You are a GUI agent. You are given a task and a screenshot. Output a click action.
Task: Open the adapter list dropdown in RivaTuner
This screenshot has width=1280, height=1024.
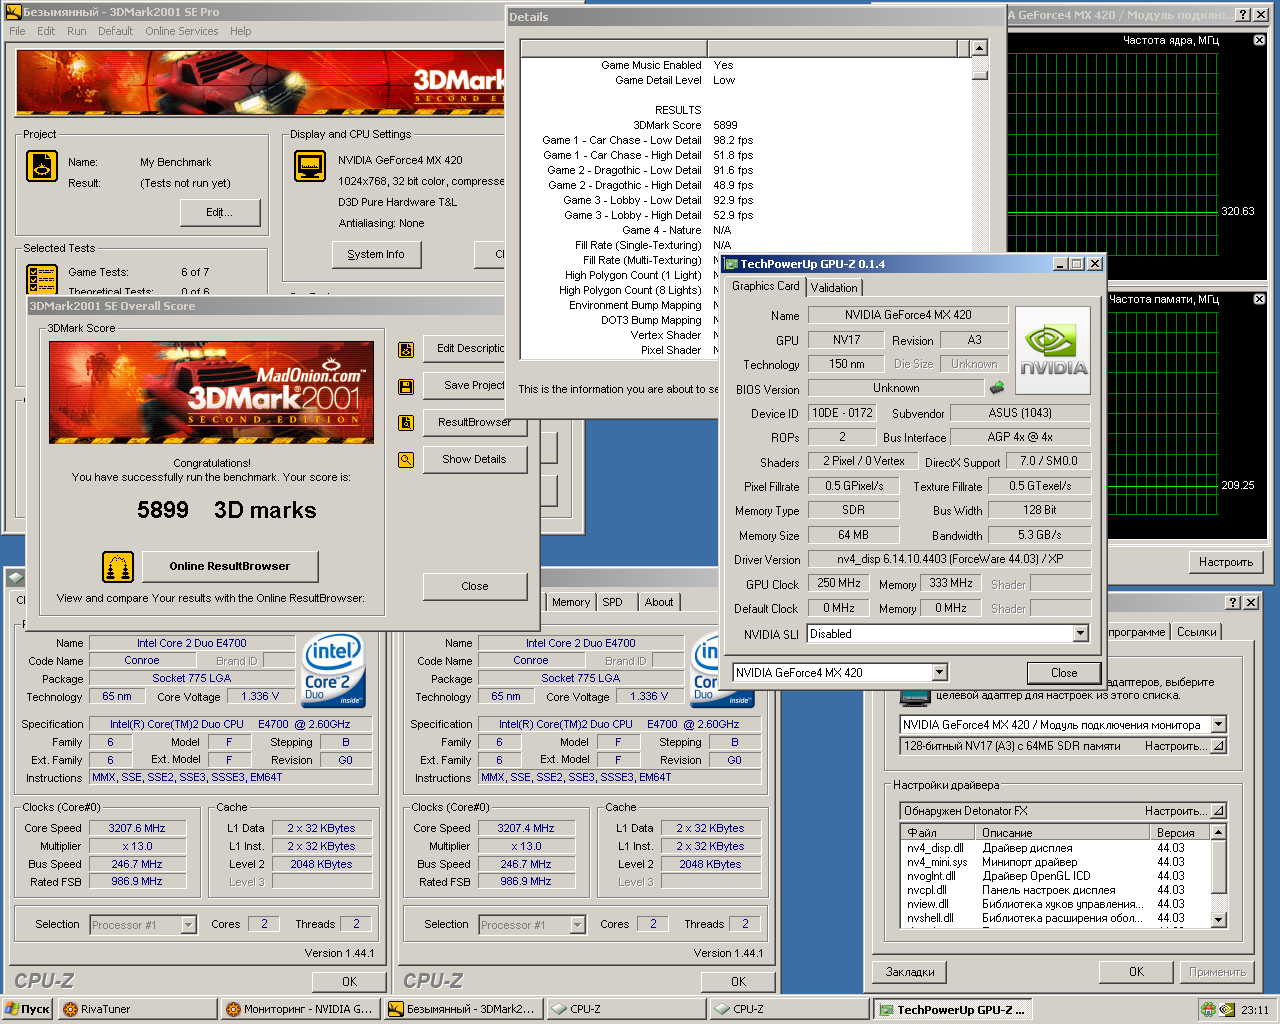coord(1218,725)
